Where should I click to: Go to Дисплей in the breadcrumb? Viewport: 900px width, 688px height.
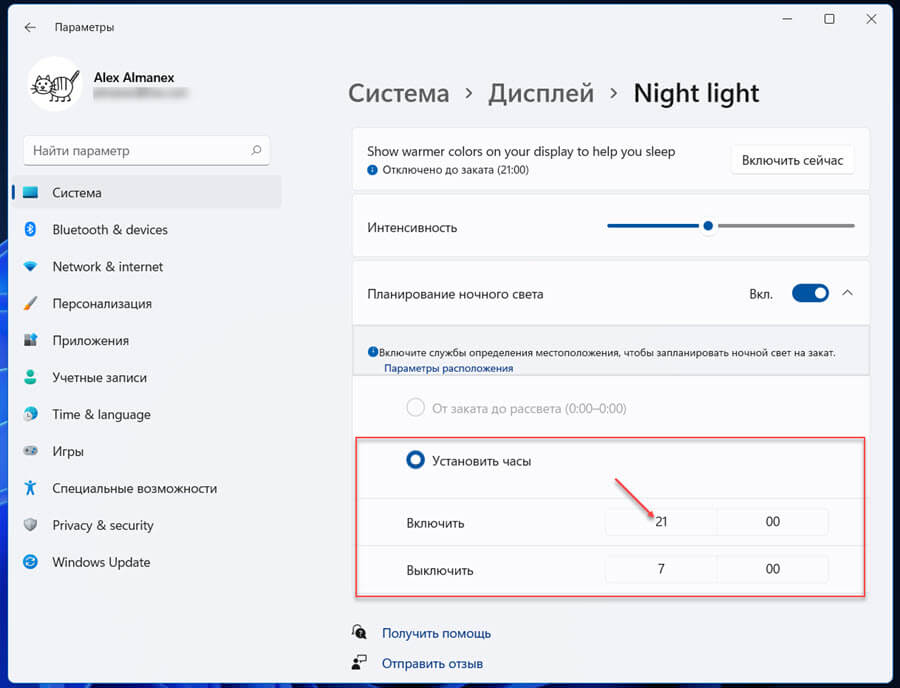pyautogui.click(x=541, y=94)
